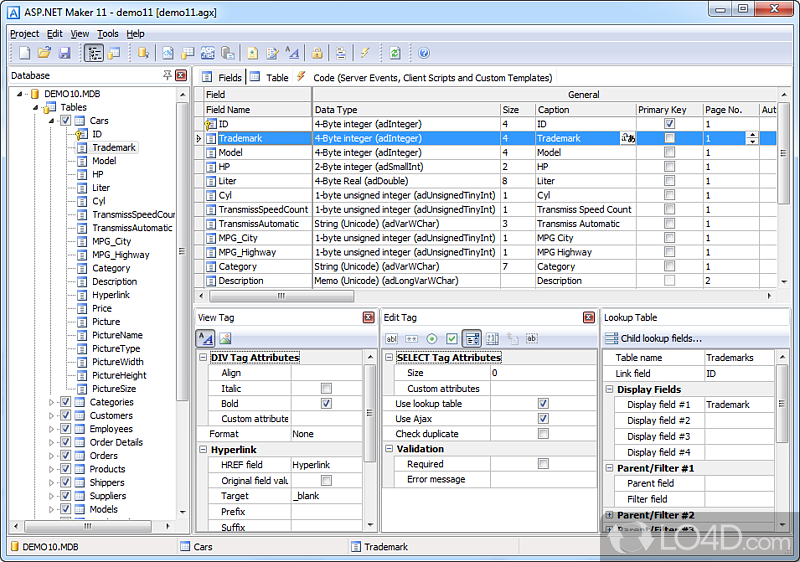The image size is (800, 562).
Task: Collapse the Cars table tree node
Action: pos(51,121)
